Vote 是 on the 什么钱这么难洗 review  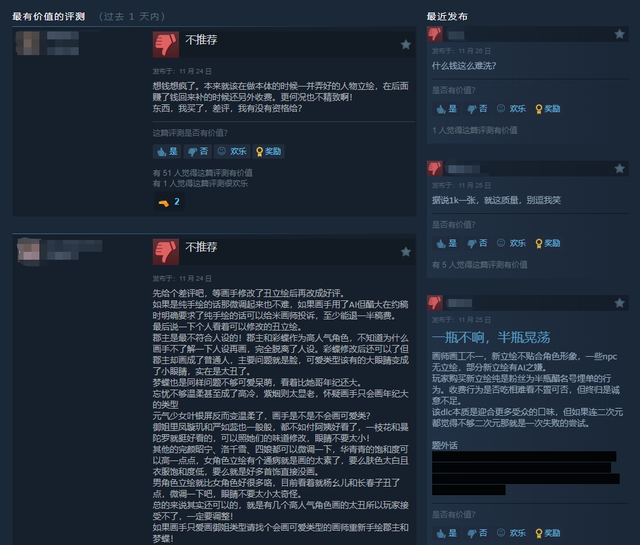[447, 109]
